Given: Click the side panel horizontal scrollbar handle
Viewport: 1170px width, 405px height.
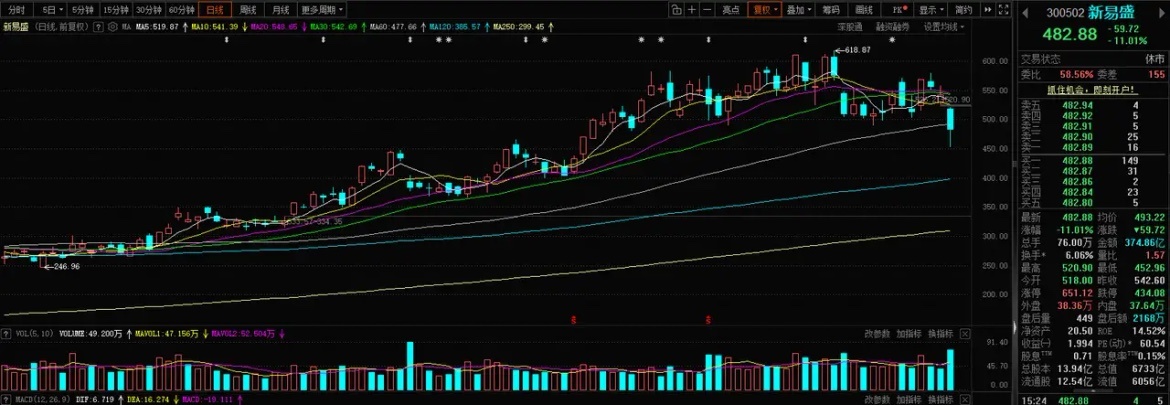Looking at the screenshot, I should click(1092, 390).
